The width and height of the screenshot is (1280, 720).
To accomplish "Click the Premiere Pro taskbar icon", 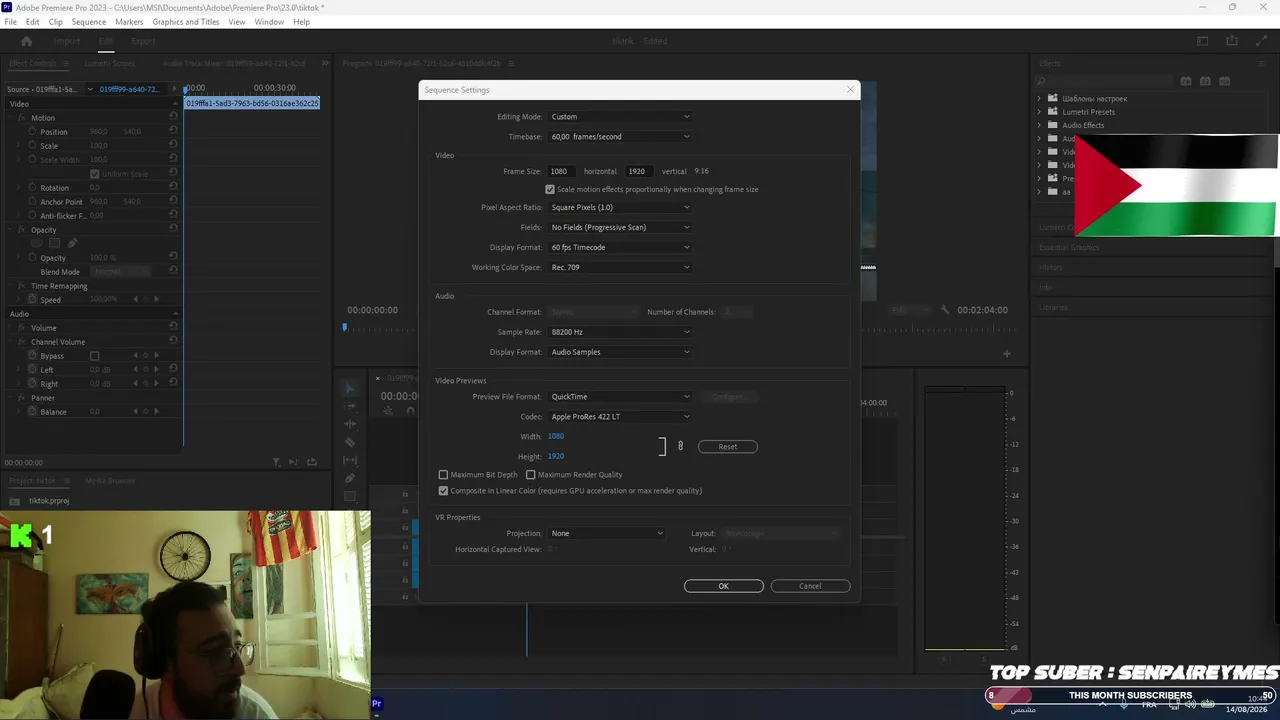I will [376, 704].
